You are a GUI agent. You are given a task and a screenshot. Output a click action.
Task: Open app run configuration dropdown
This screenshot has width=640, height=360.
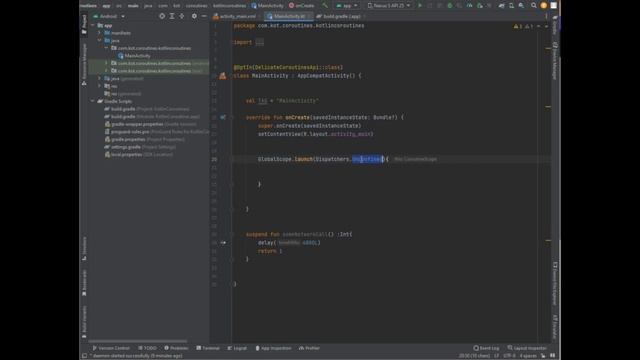pyautogui.click(x=347, y=6)
